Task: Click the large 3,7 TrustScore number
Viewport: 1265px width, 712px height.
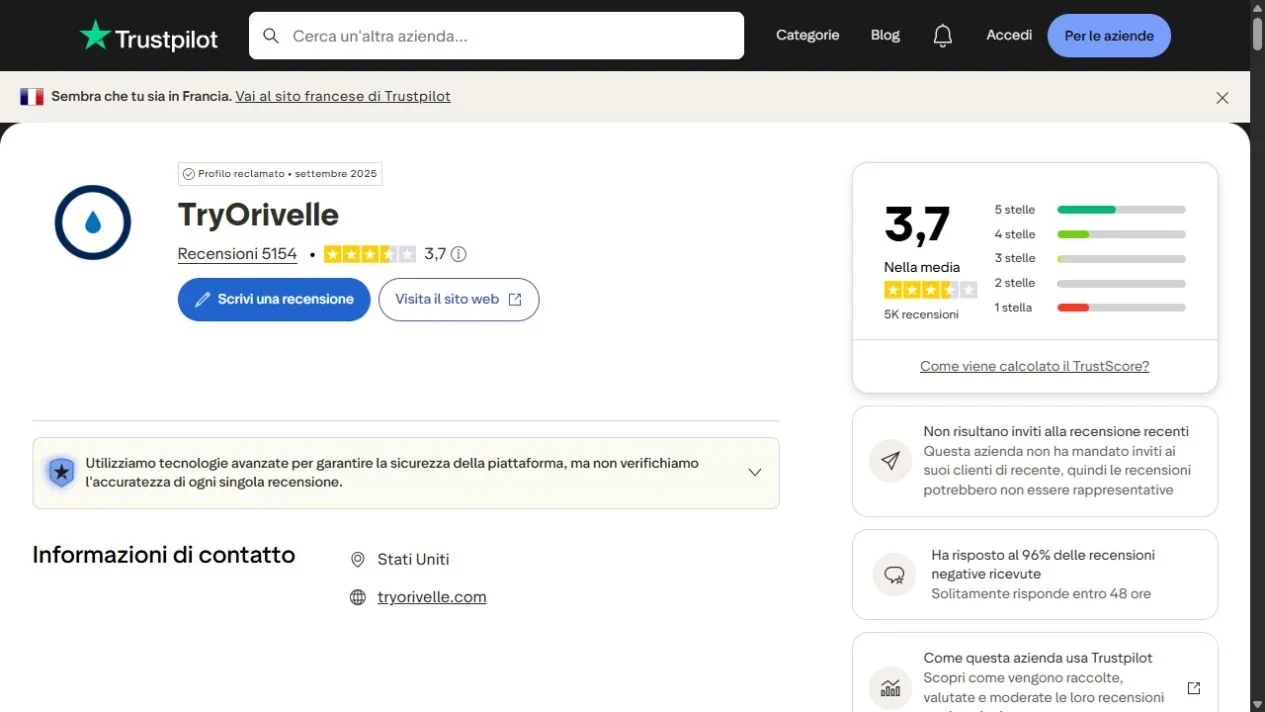Action: (x=917, y=224)
